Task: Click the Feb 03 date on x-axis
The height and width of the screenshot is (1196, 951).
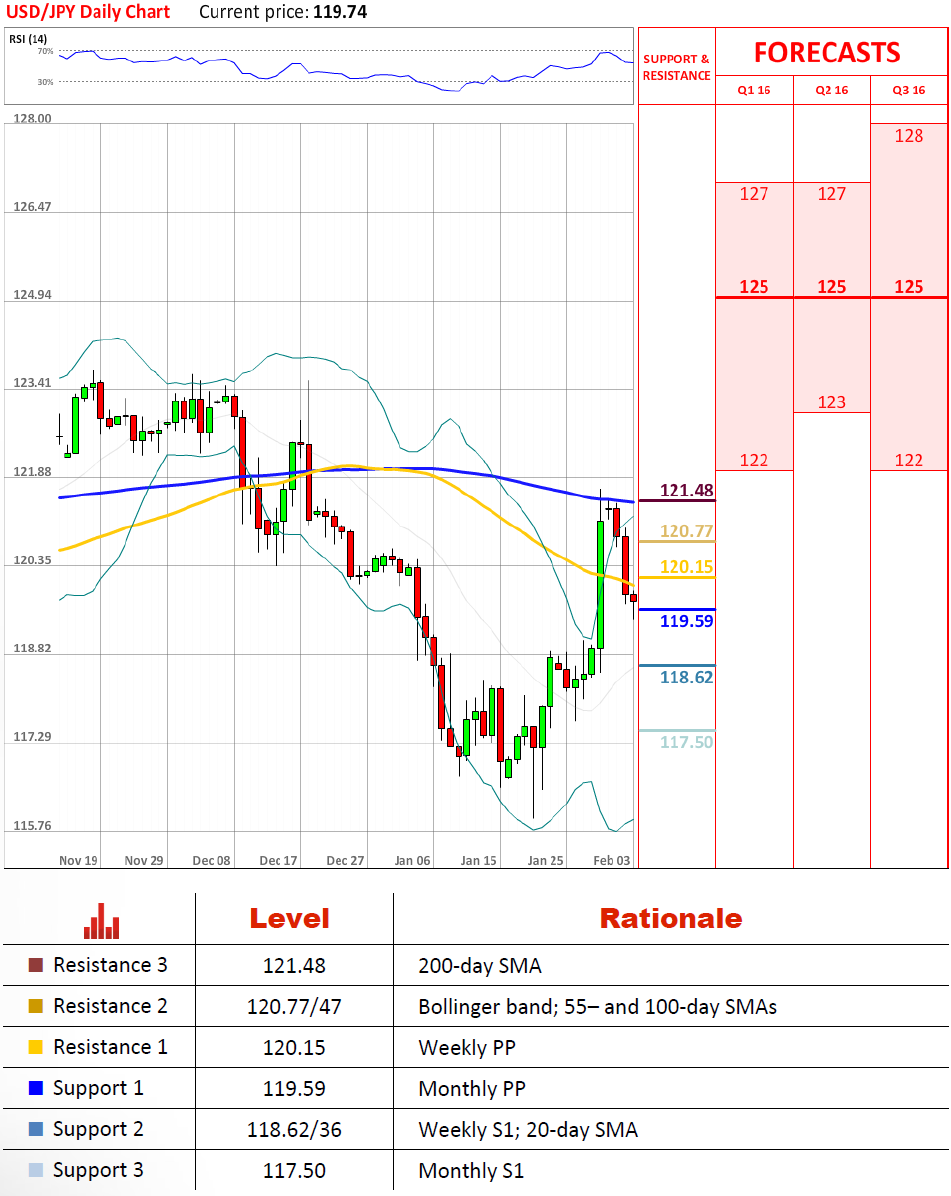Action: (612, 860)
